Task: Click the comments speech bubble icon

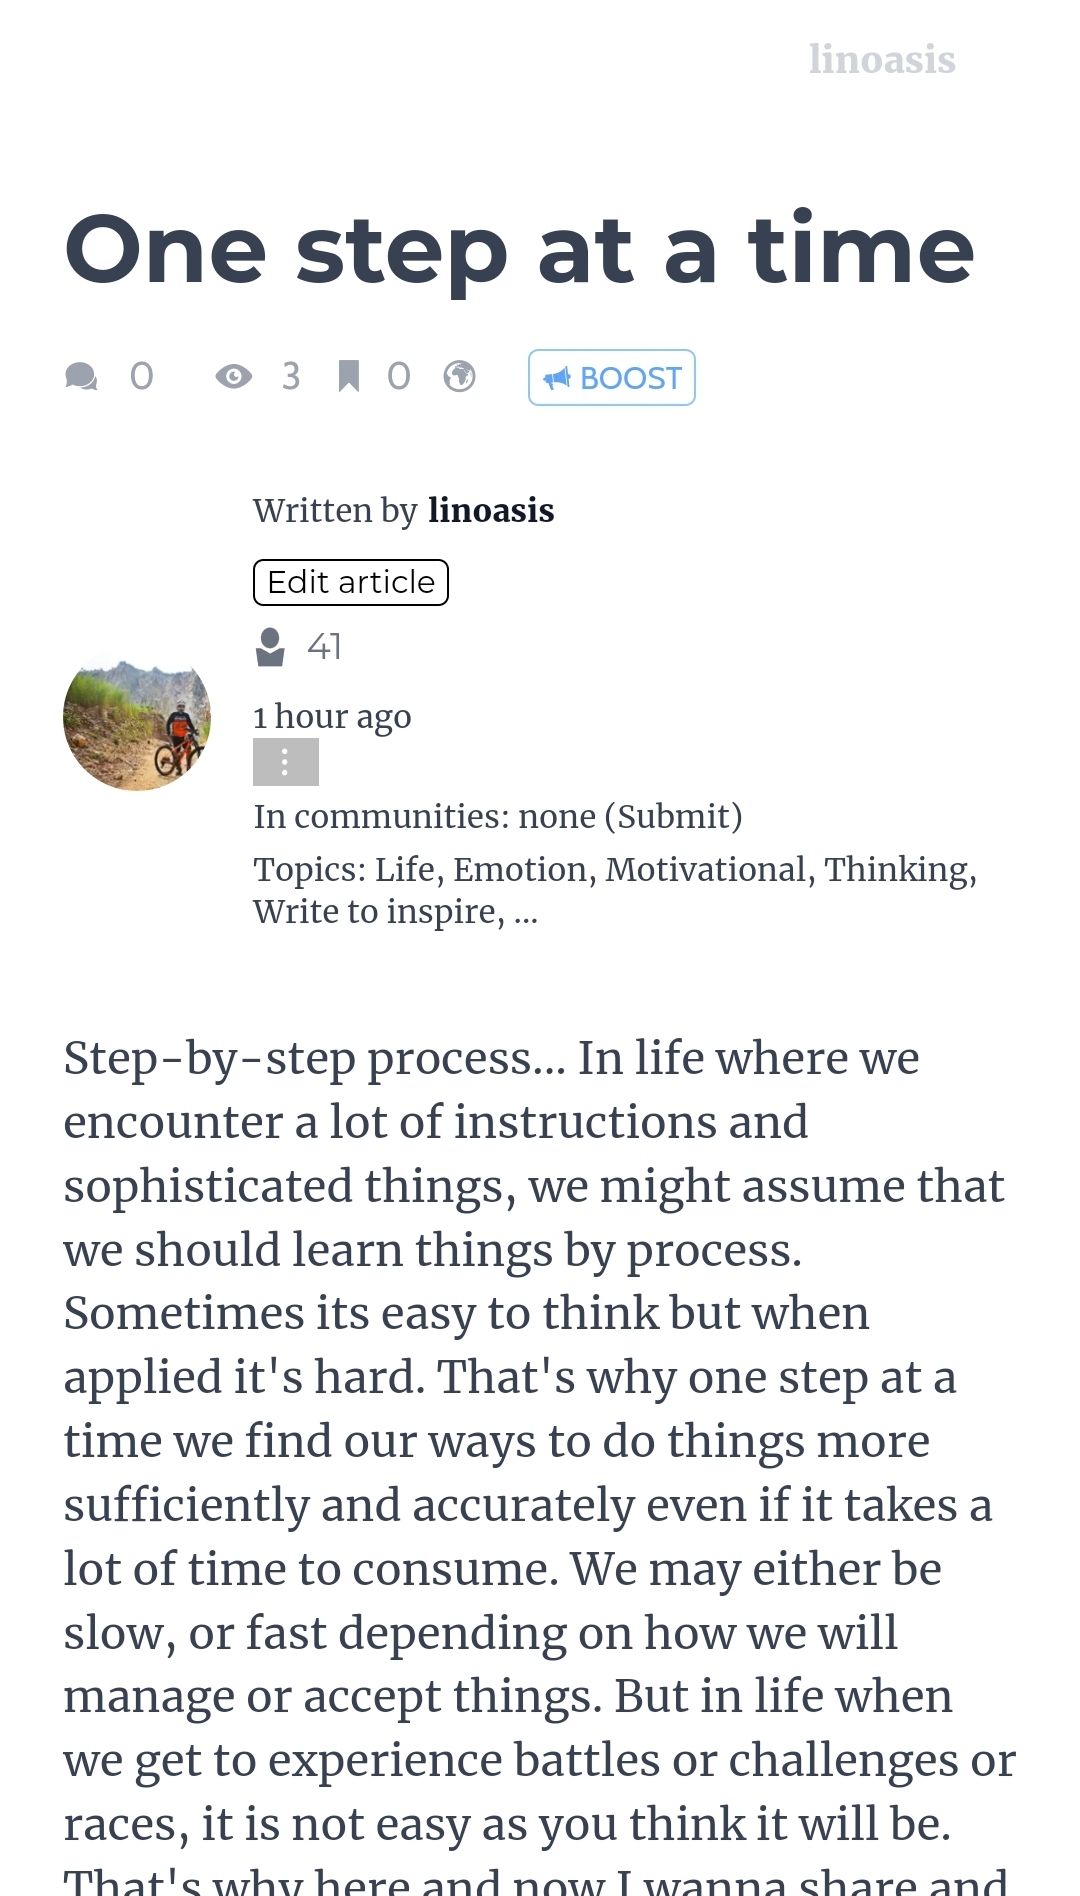Action: tap(81, 377)
